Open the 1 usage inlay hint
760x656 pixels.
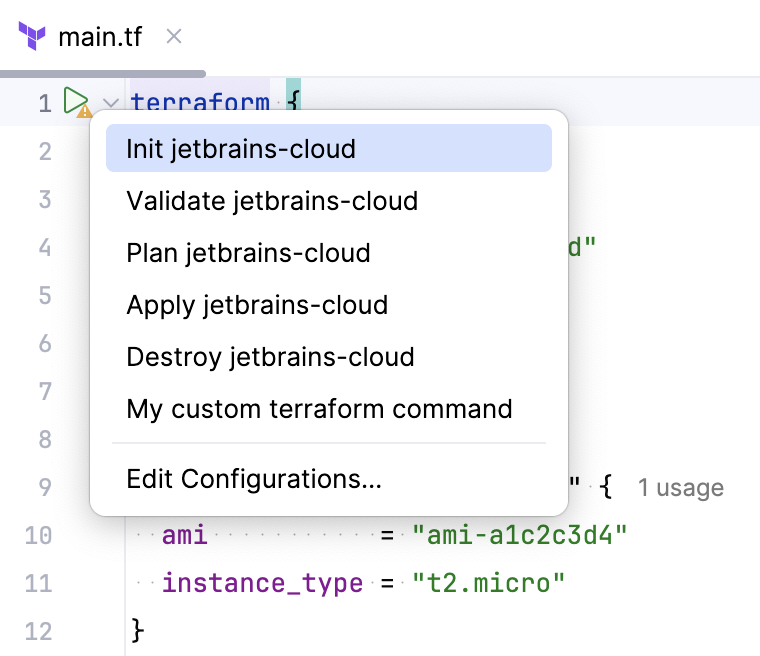(x=680, y=488)
